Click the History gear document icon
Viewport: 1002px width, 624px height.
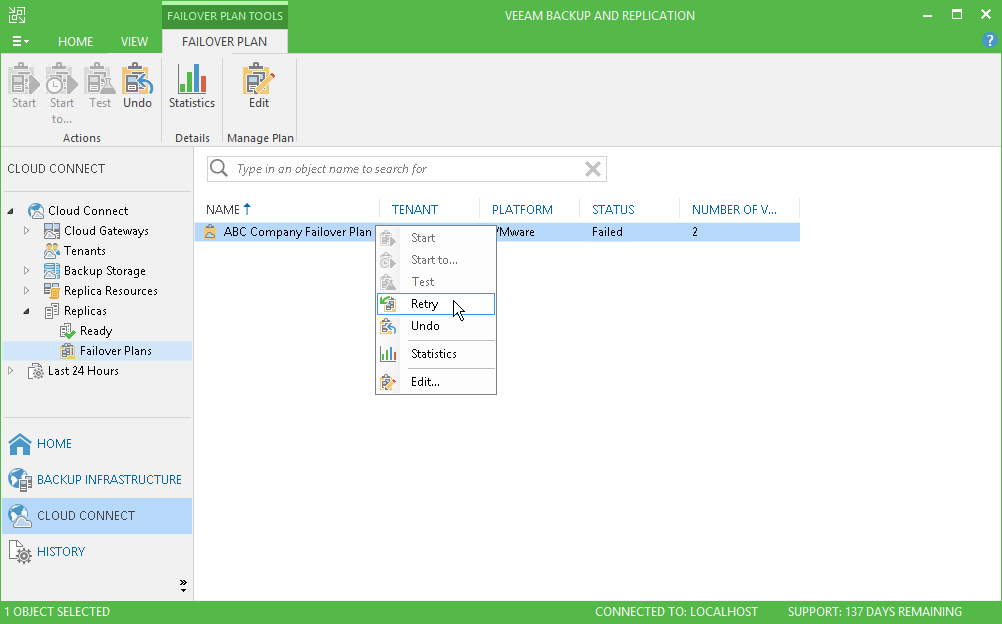(20, 552)
